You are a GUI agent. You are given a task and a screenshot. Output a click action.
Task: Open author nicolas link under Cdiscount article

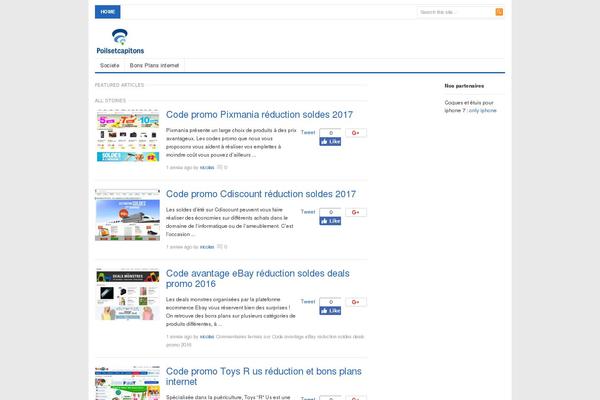pyautogui.click(x=207, y=247)
